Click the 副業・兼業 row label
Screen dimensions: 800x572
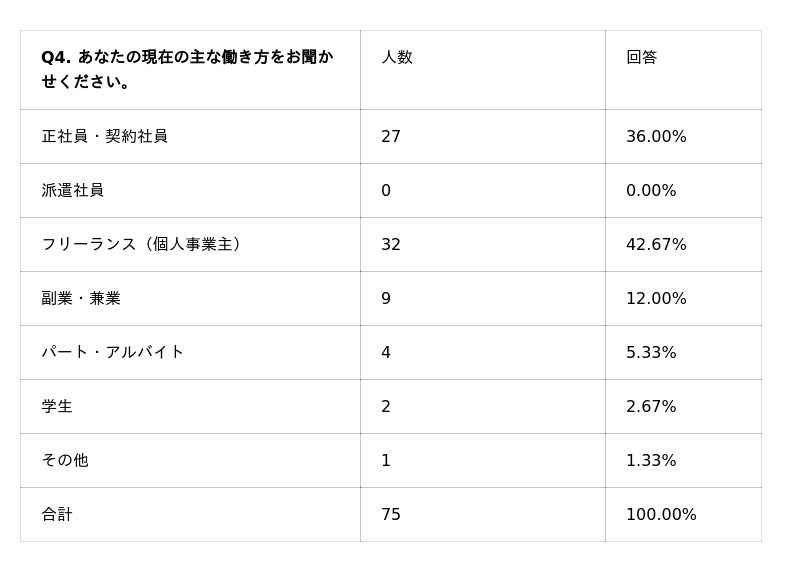(x=81, y=298)
